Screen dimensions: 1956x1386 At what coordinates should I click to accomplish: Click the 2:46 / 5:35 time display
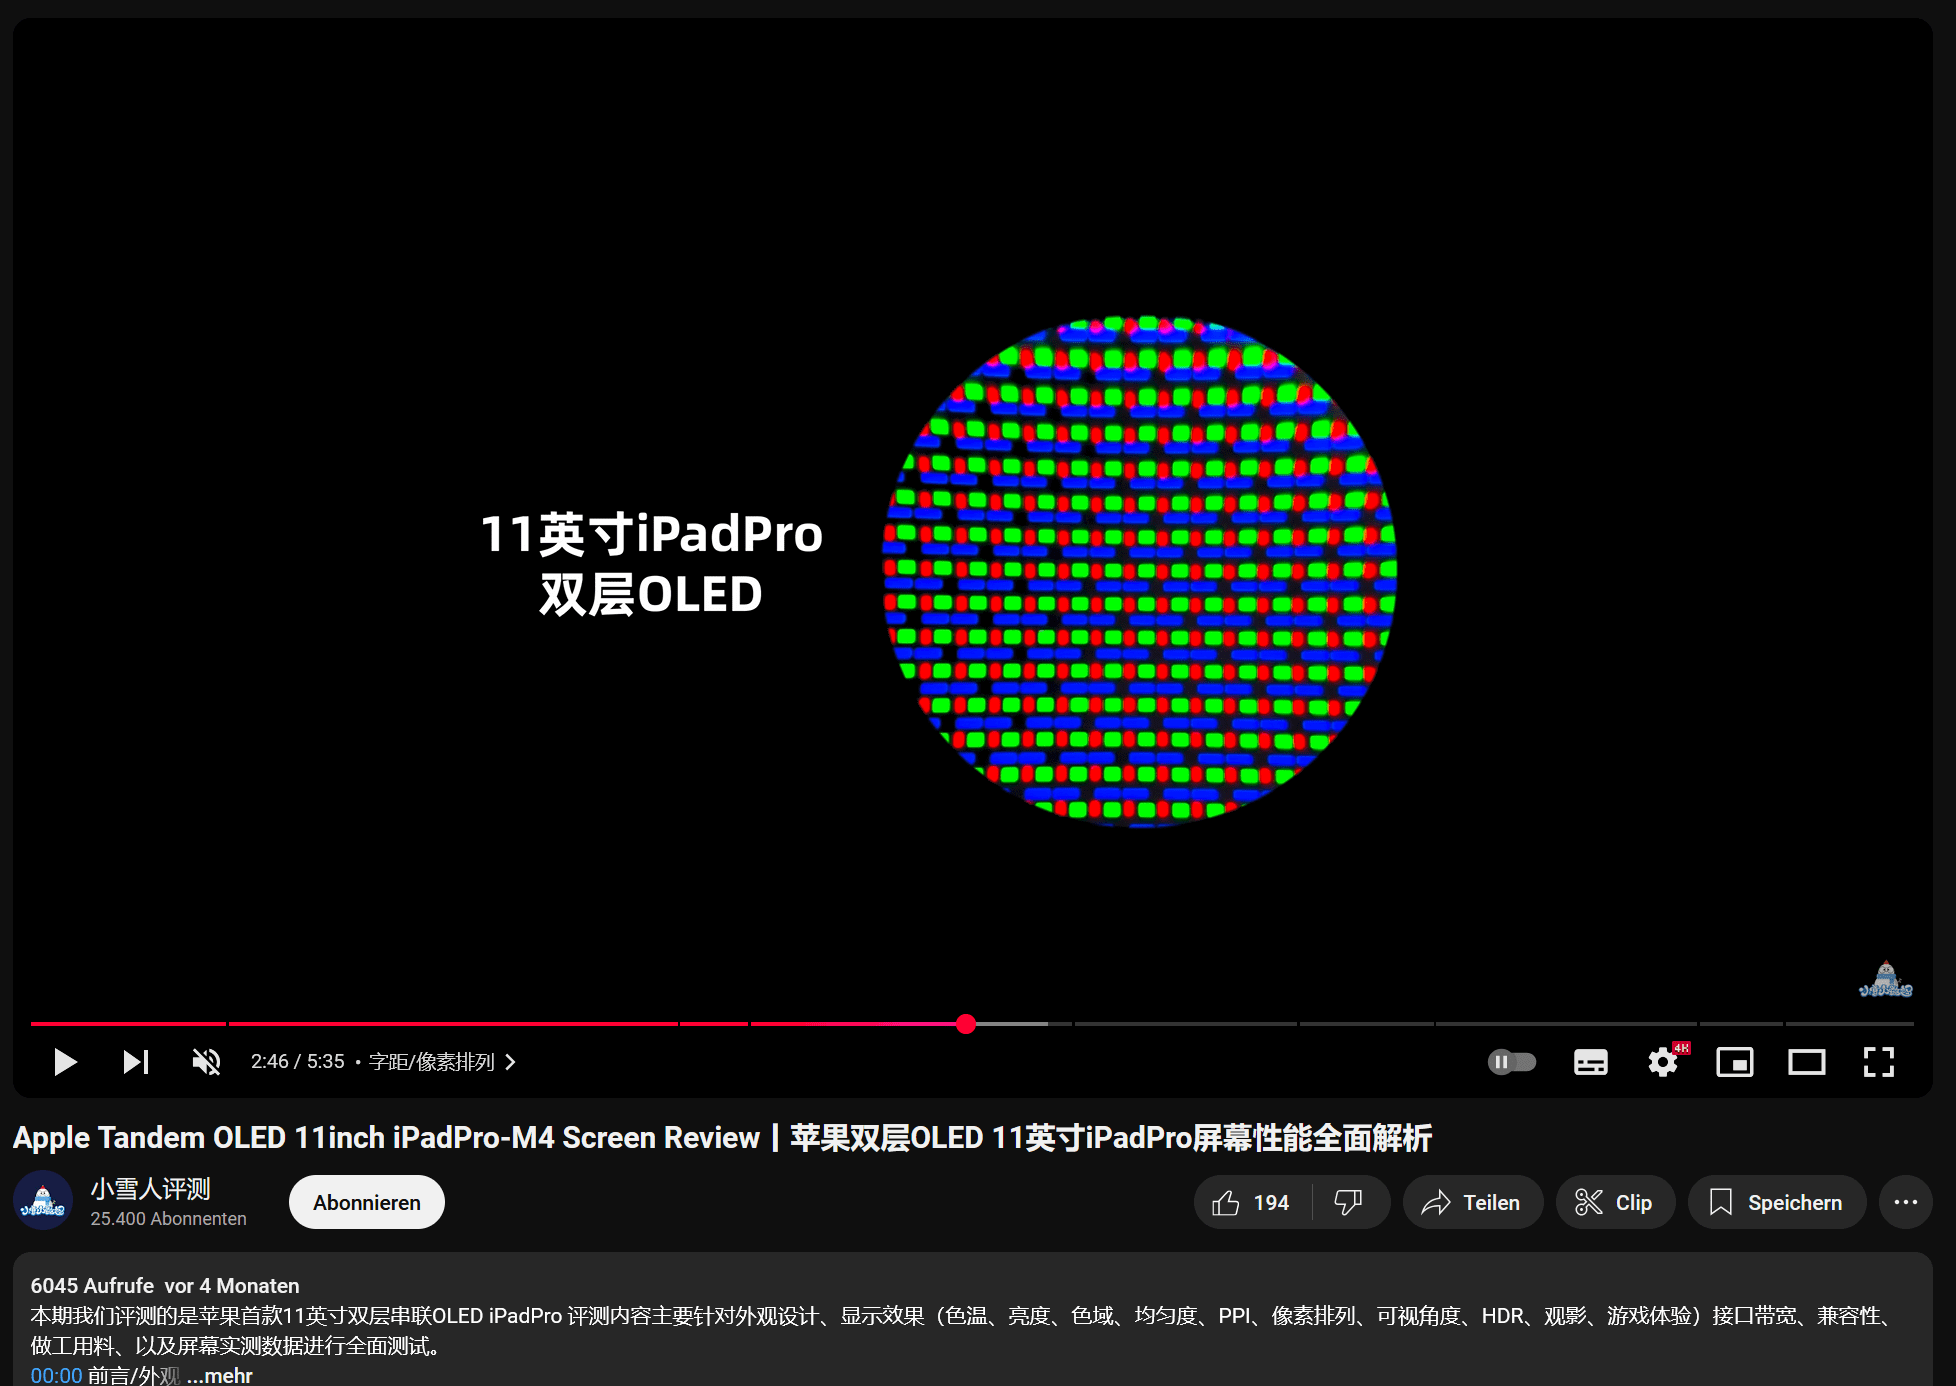point(297,1062)
